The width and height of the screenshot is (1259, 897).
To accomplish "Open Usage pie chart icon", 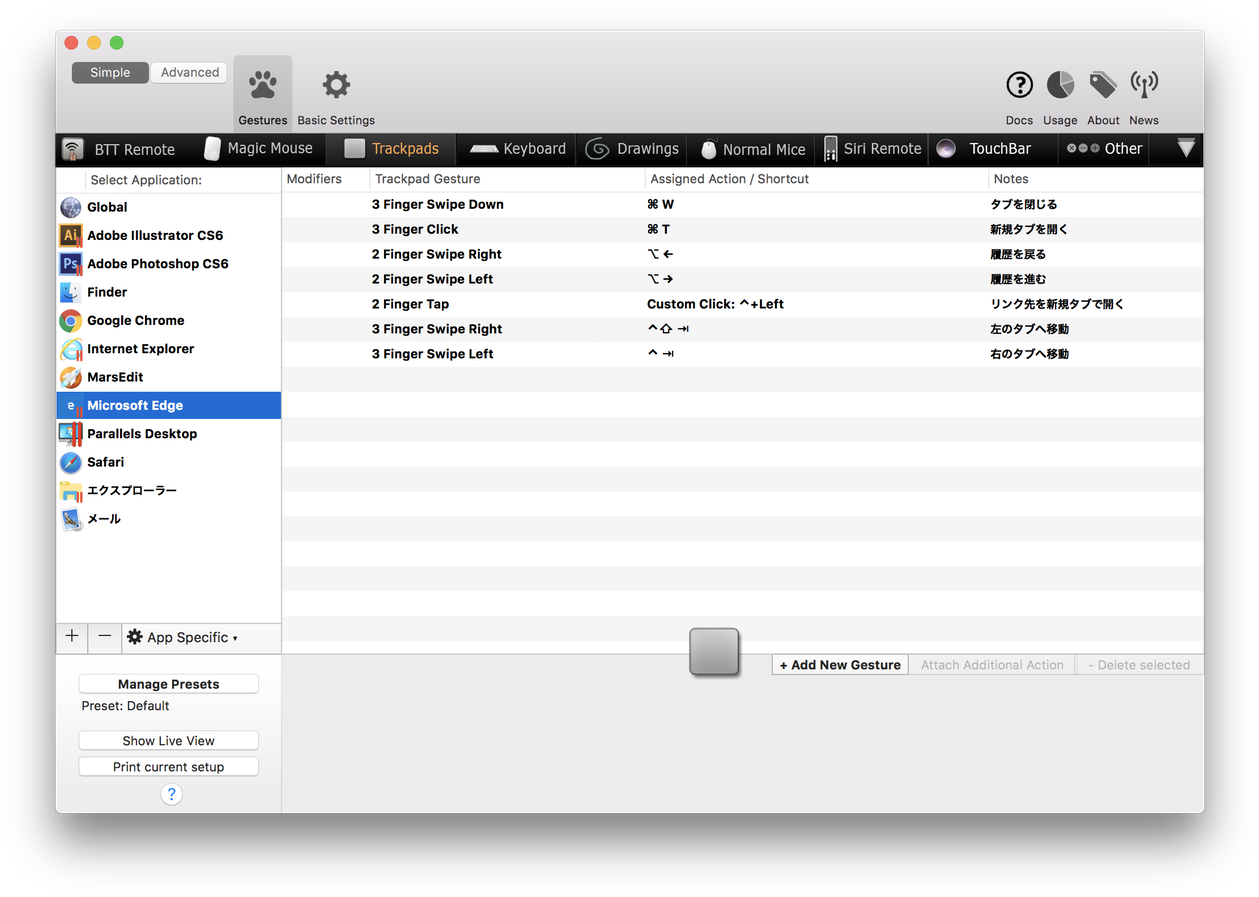I will (1060, 86).
